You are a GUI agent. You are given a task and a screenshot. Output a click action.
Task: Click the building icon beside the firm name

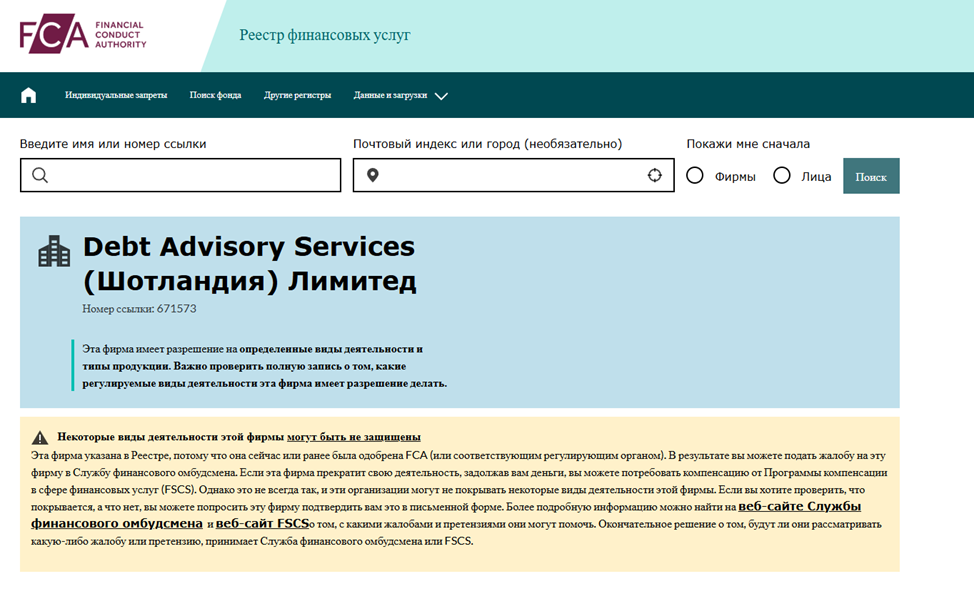tap(54, 251)
